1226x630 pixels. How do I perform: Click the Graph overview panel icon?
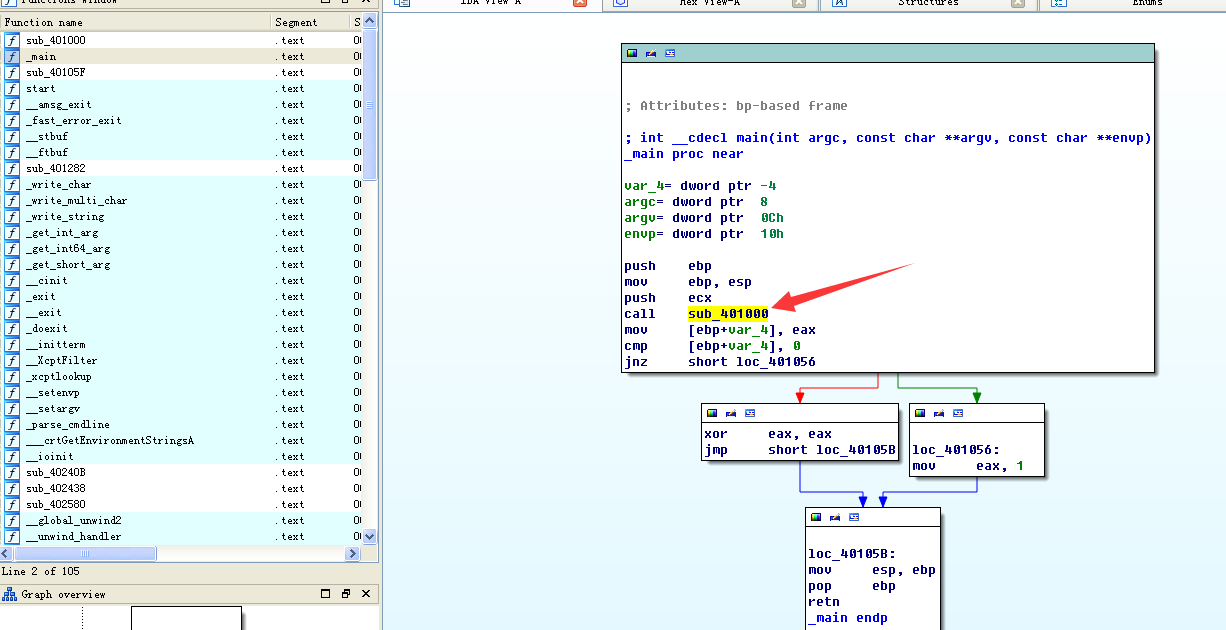point(10,594)
